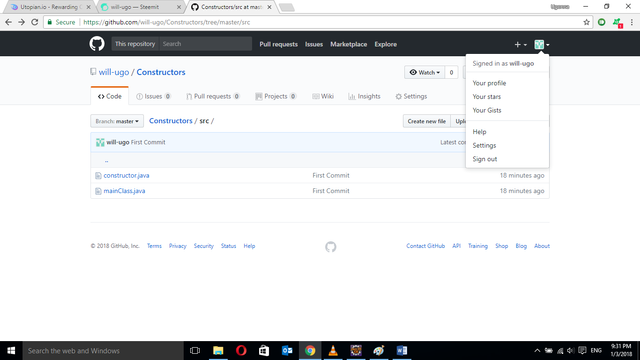Open the Contact GitHub footer link

[x=425, y=246]
